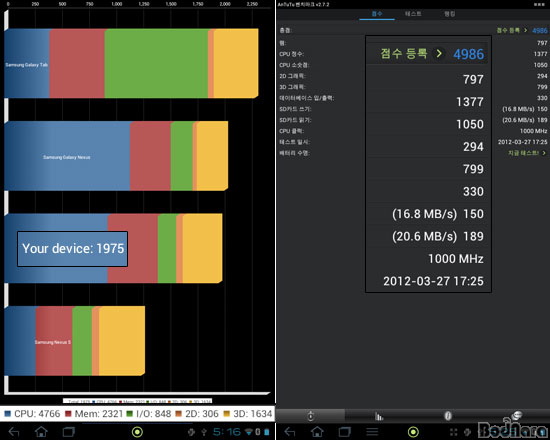Tap the blue CPU legend swatch
The width and height of the screenshot is (550, 440).
(x=8, y=414)
